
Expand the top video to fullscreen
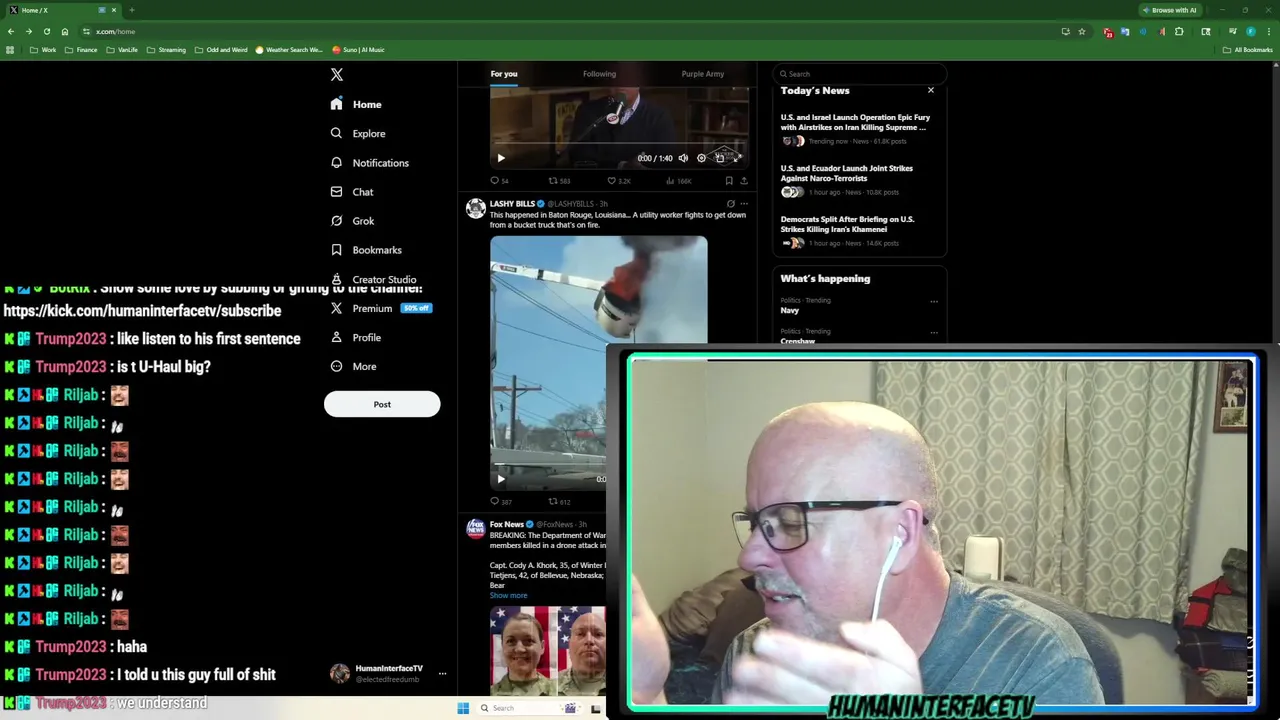coord(738,158)
